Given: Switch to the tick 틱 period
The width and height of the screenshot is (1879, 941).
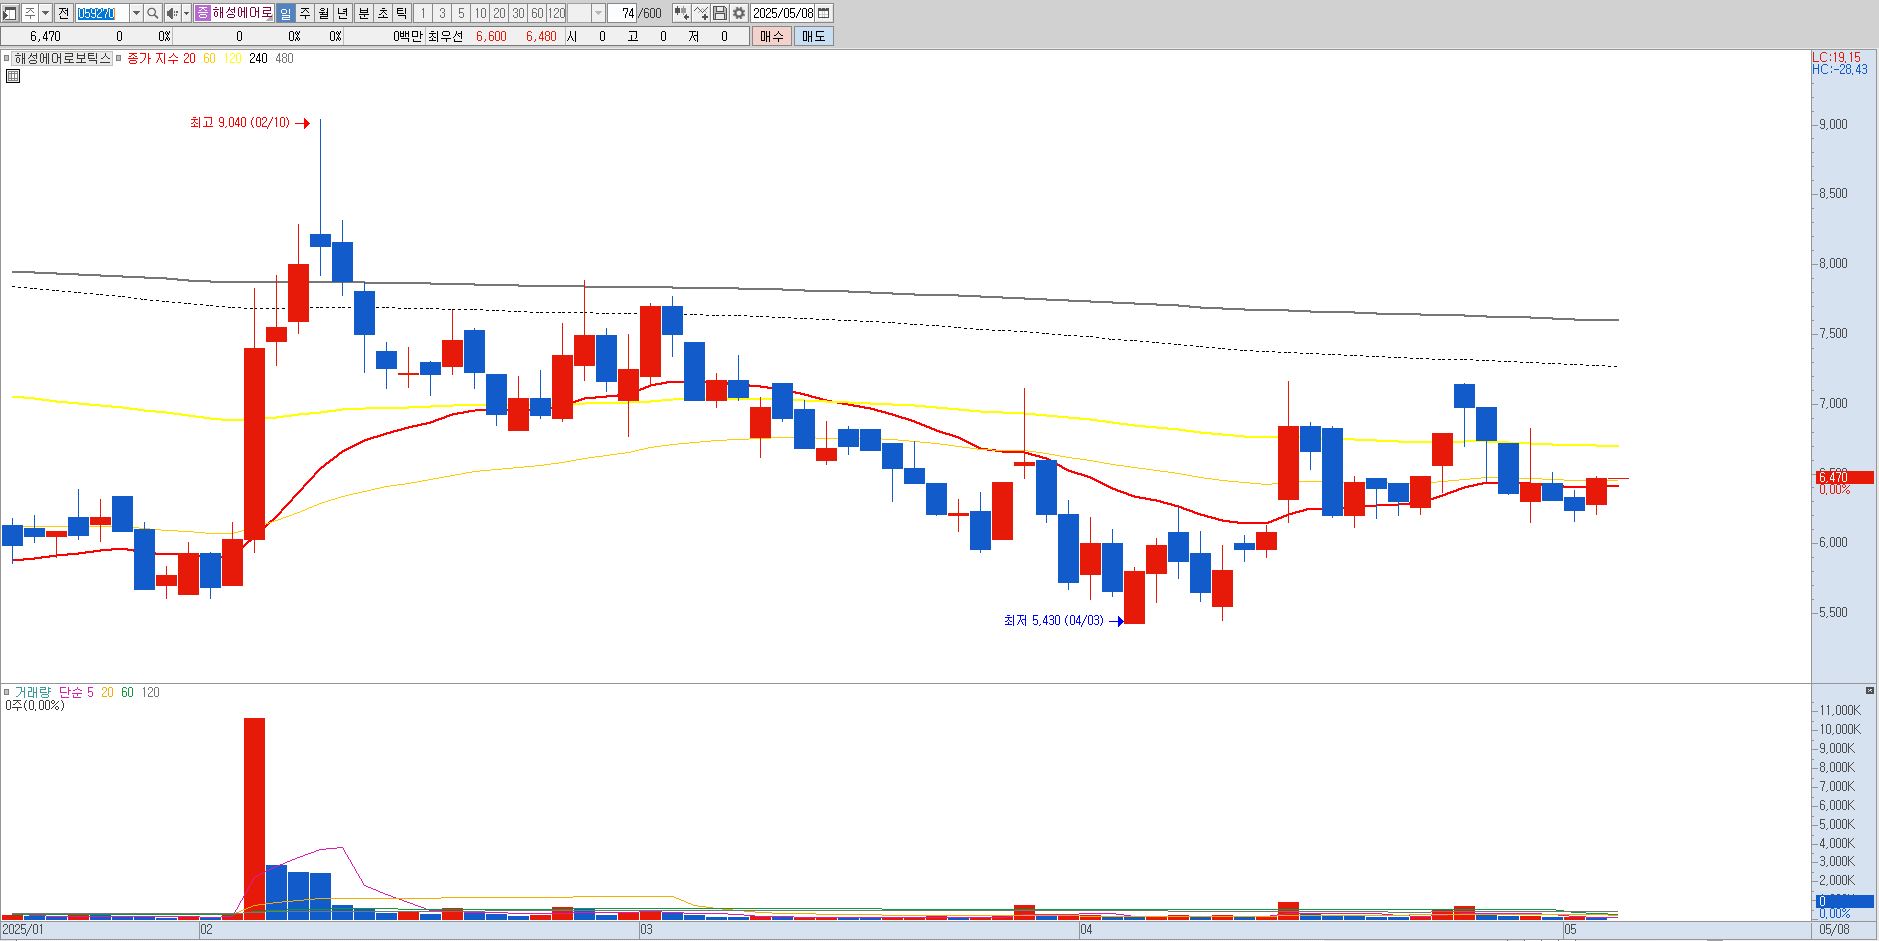Looking at the screenshot, I should tap(402, 13).
